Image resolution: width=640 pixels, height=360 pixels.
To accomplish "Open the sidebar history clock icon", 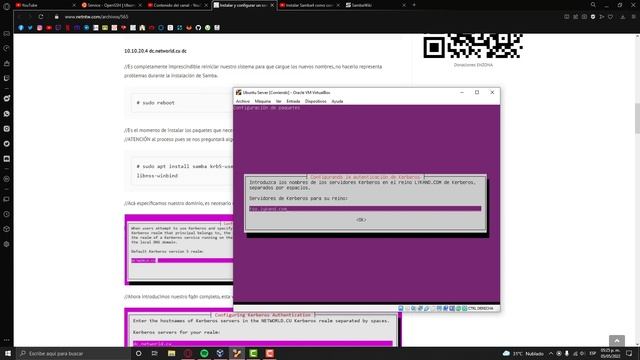I will 7,214.
